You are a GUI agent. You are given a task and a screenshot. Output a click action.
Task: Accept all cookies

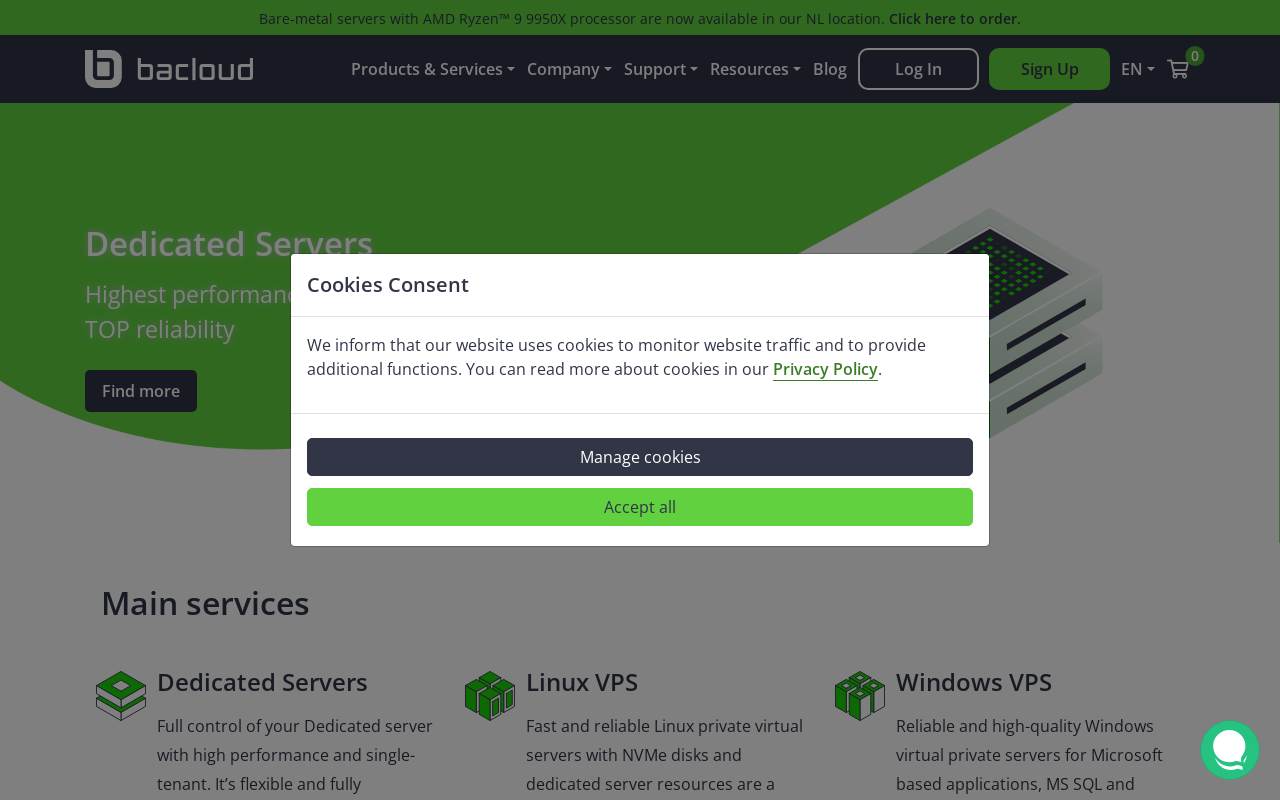(x=640, y=507)
